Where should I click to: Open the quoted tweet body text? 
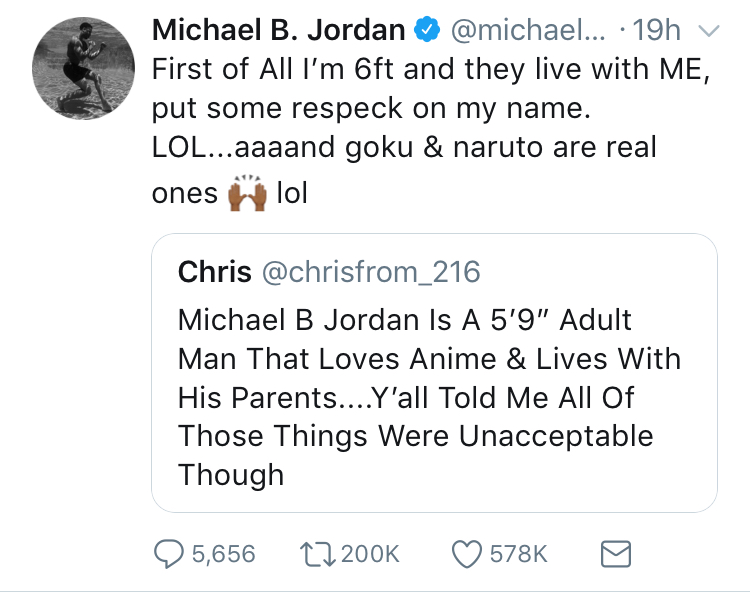pyautogui.click(x=429, y=397)
